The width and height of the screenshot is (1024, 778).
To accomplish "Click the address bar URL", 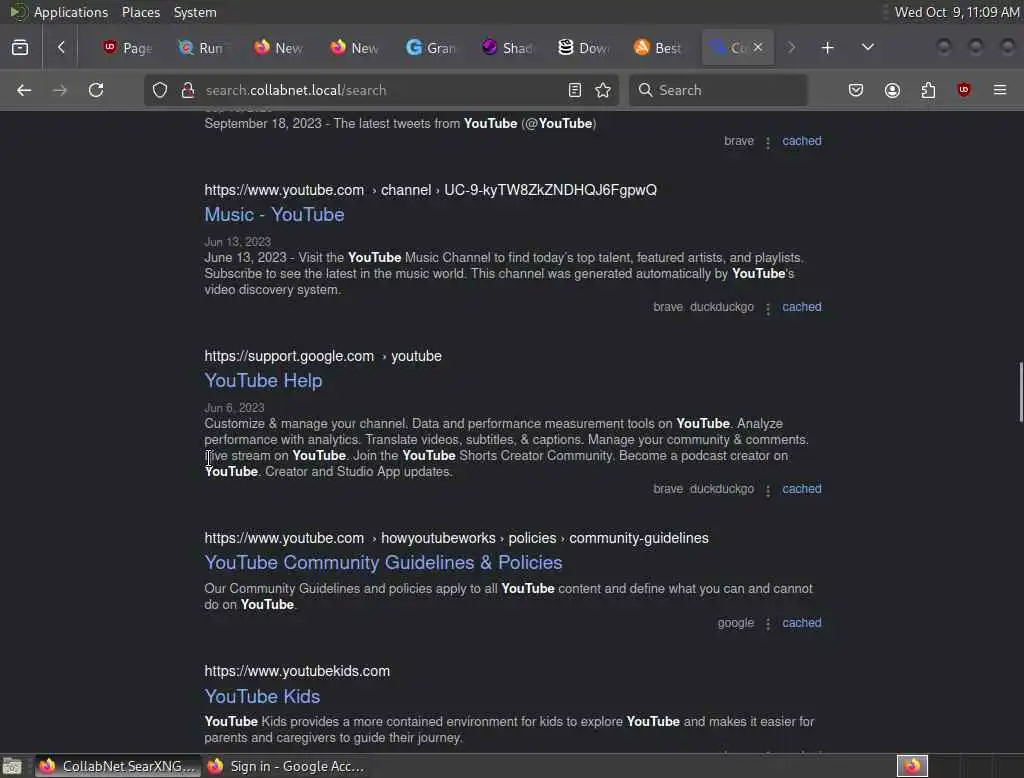I will tap(296, 90).
